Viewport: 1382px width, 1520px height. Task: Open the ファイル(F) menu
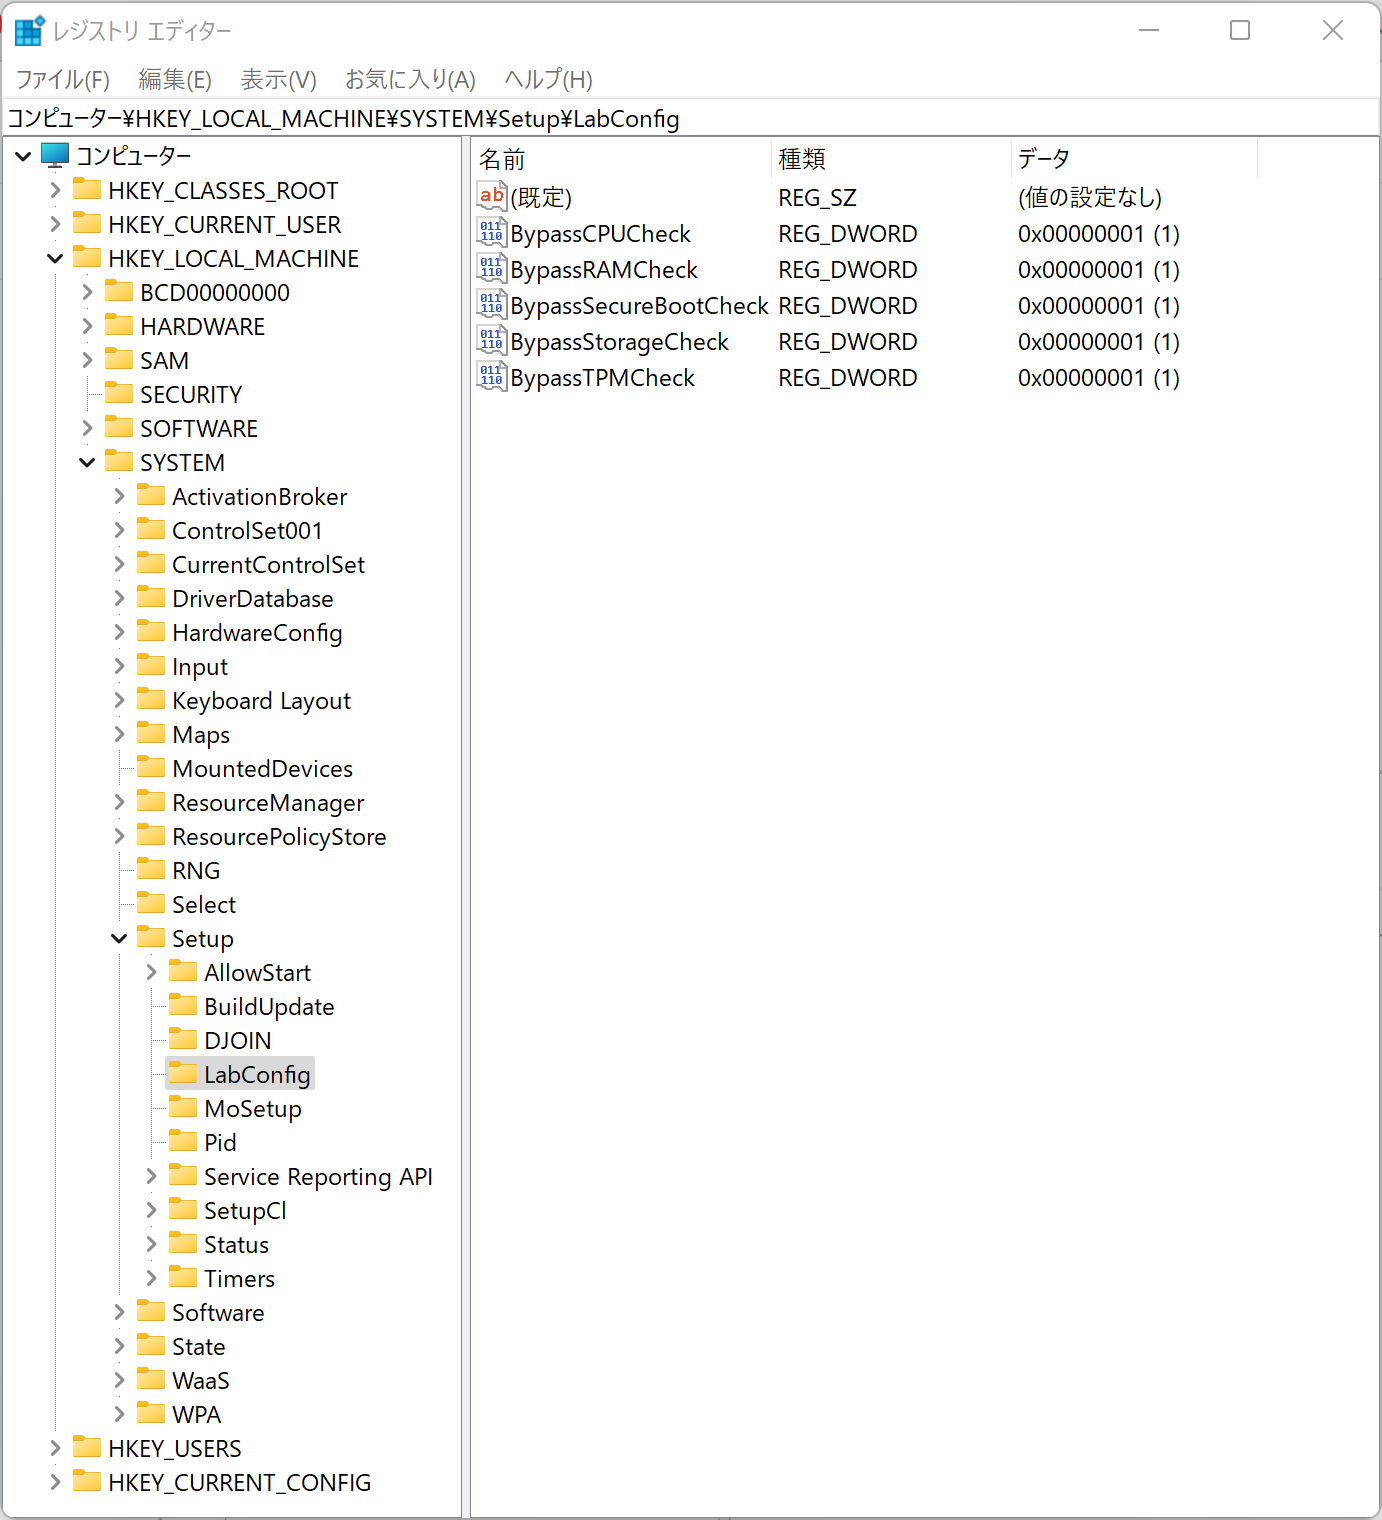point(62,79)
